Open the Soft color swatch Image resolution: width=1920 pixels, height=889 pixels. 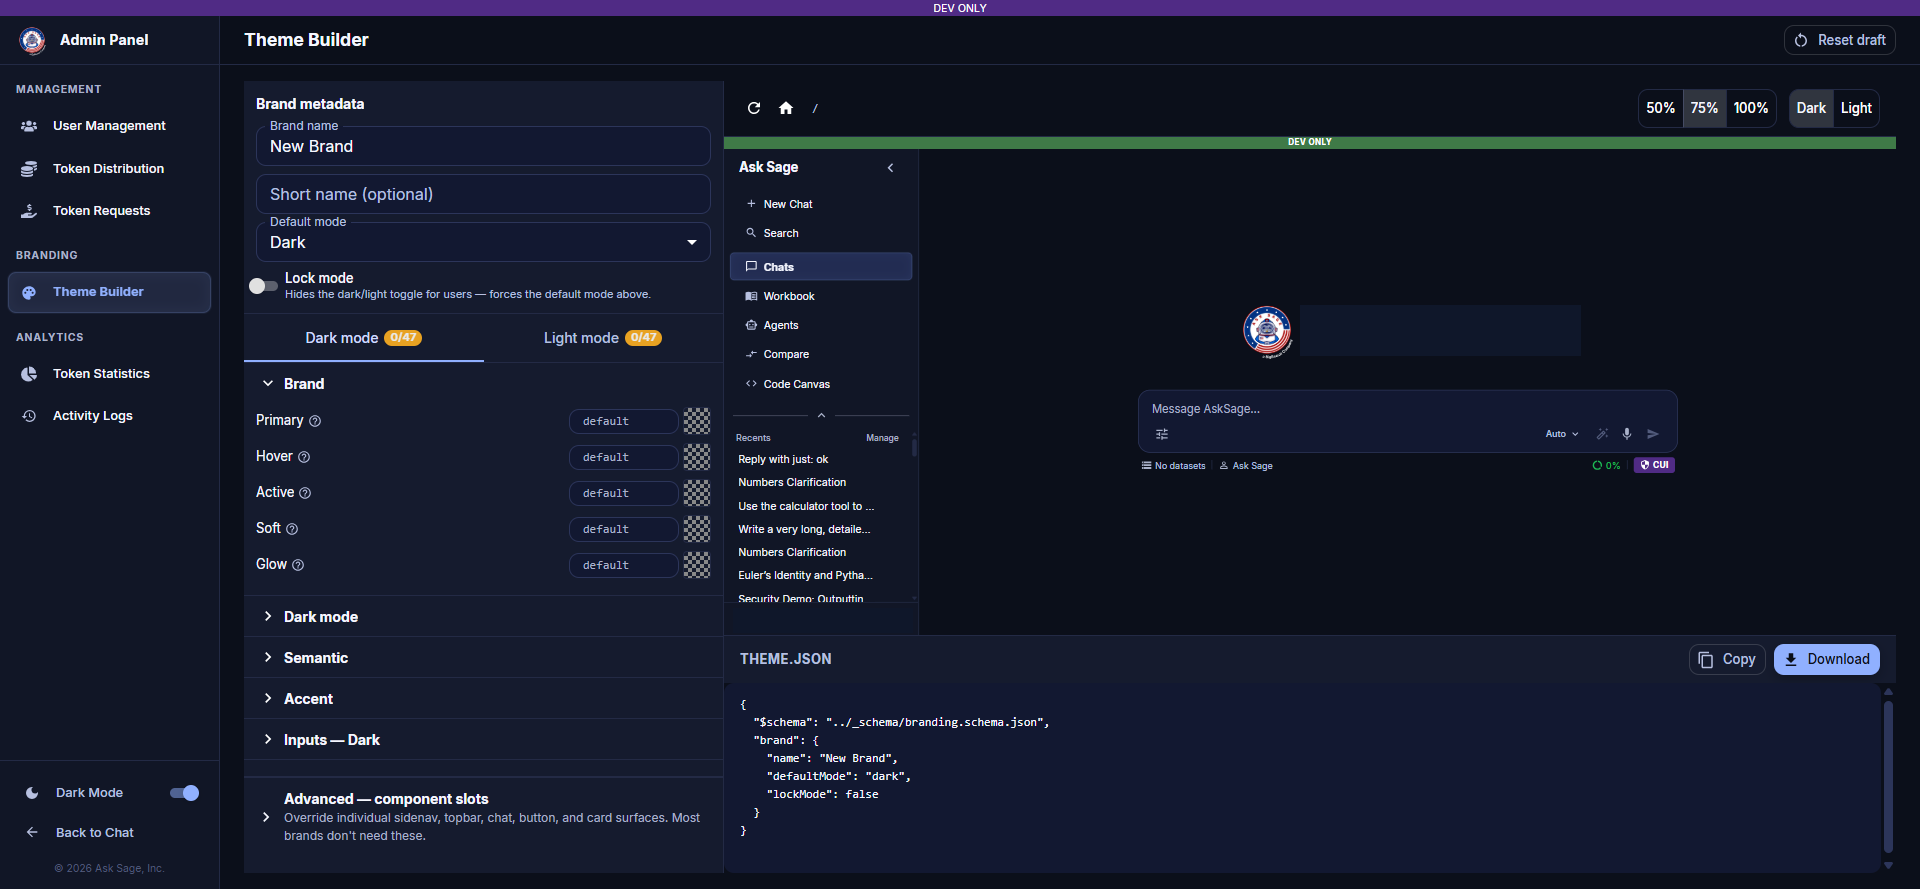pos(697,529)
